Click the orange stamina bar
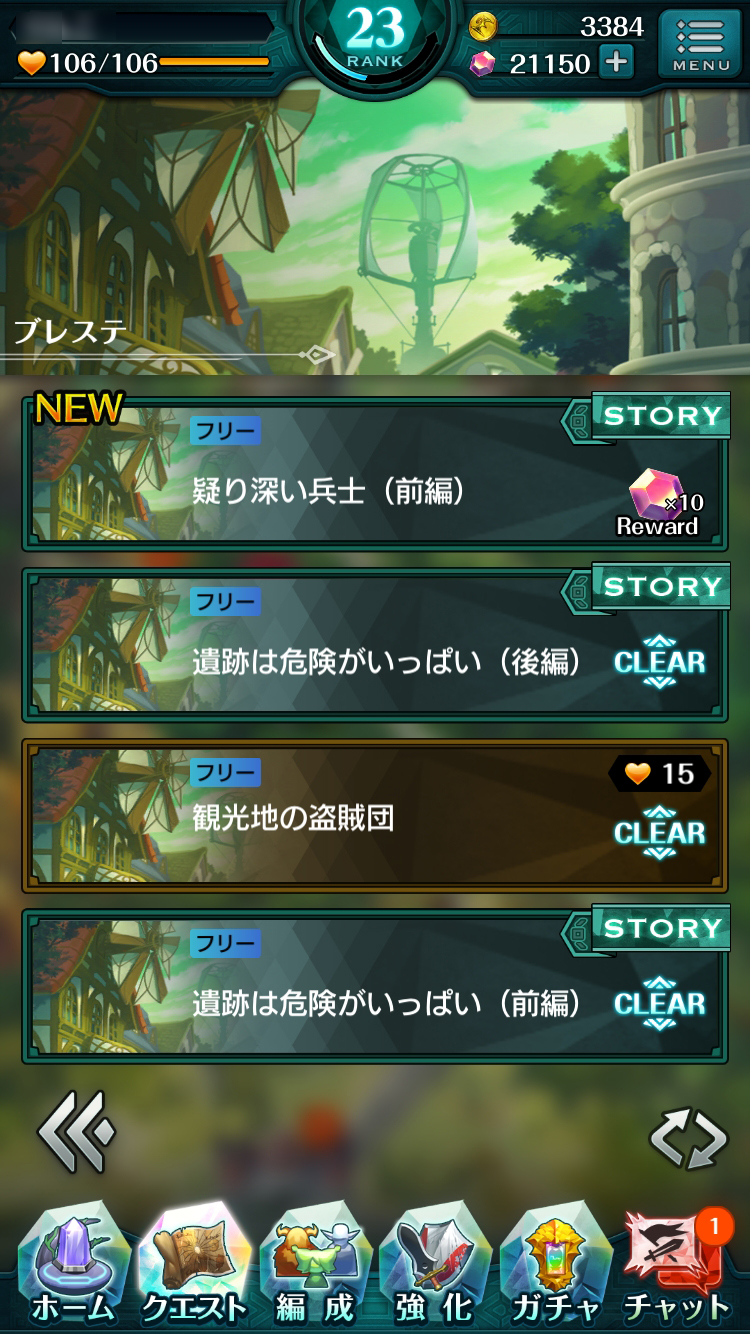Image resolution: width=750 pixels, height=1334 pixels. (214, 63)
